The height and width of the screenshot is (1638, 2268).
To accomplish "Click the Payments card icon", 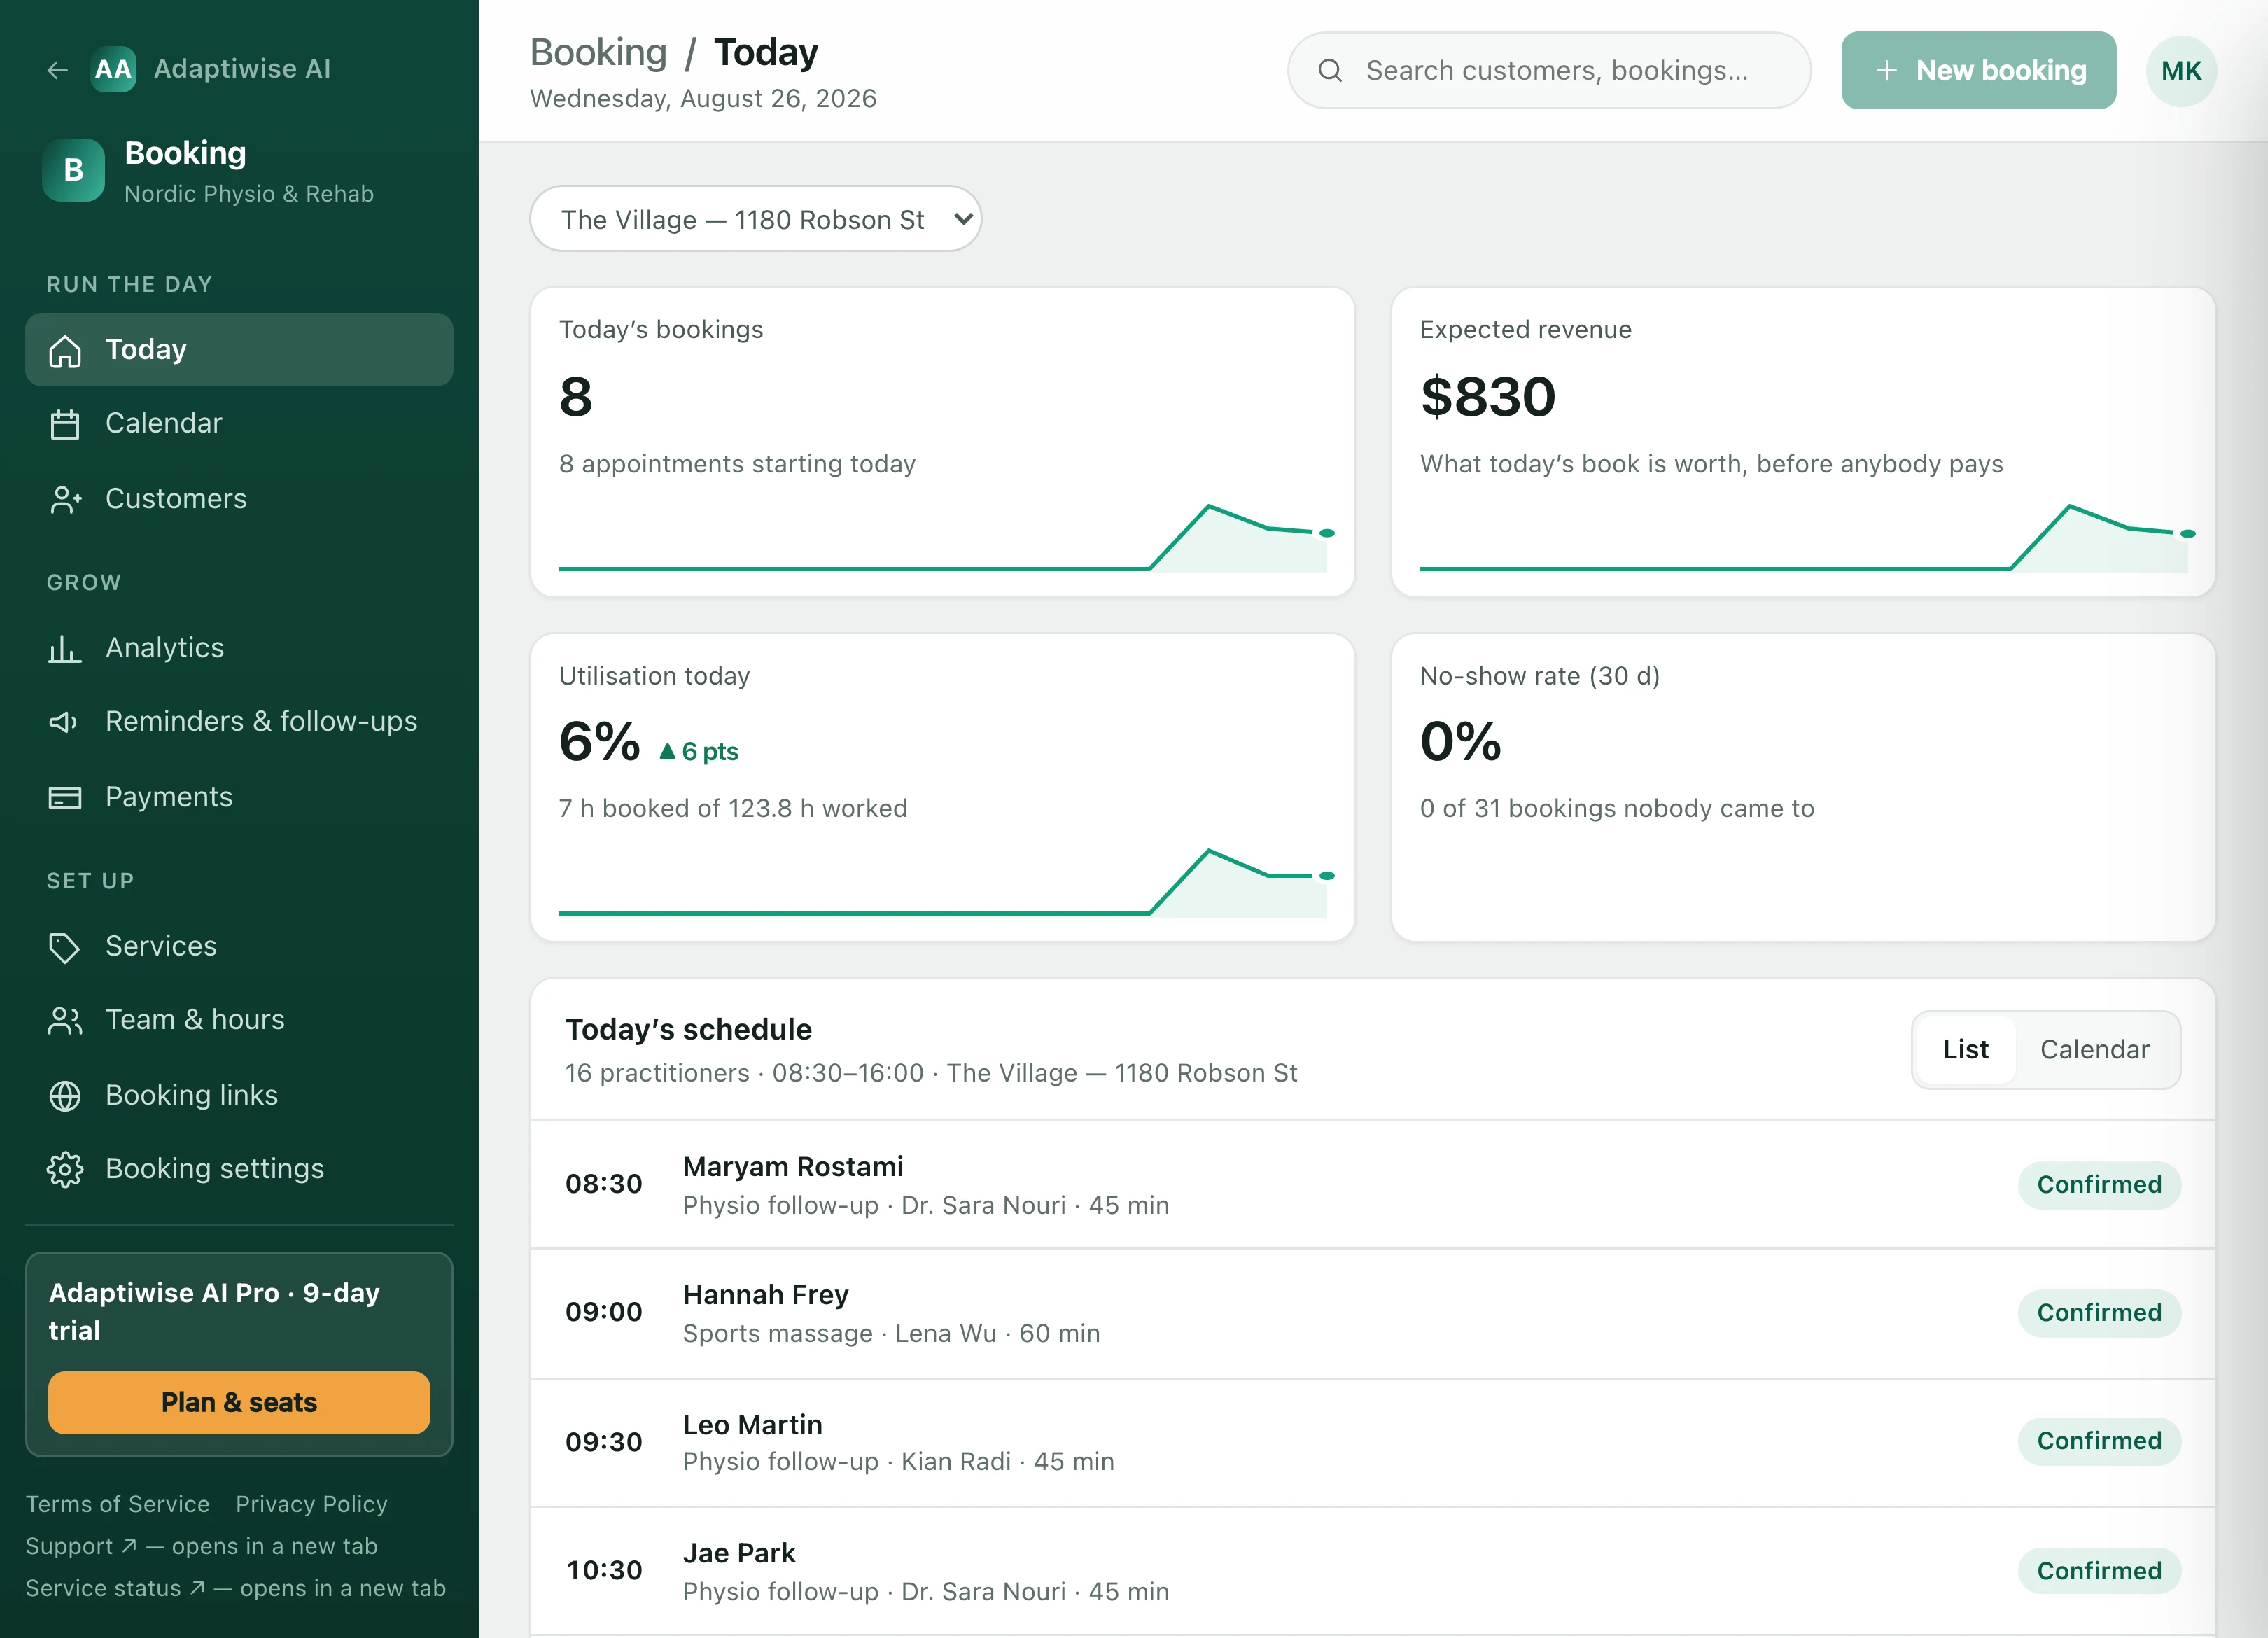I will 65,797.
